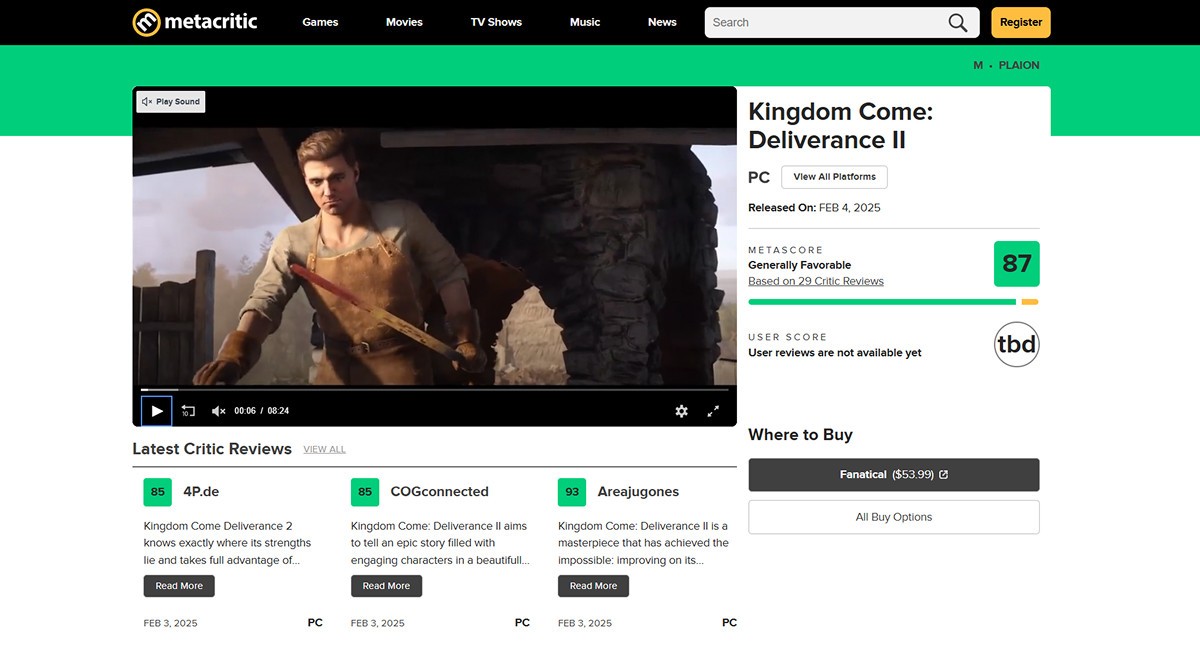The height and width of the screenshot is (665, 1200).
Task: Click the search magnifier icon
Action: (x=958, y=22)
